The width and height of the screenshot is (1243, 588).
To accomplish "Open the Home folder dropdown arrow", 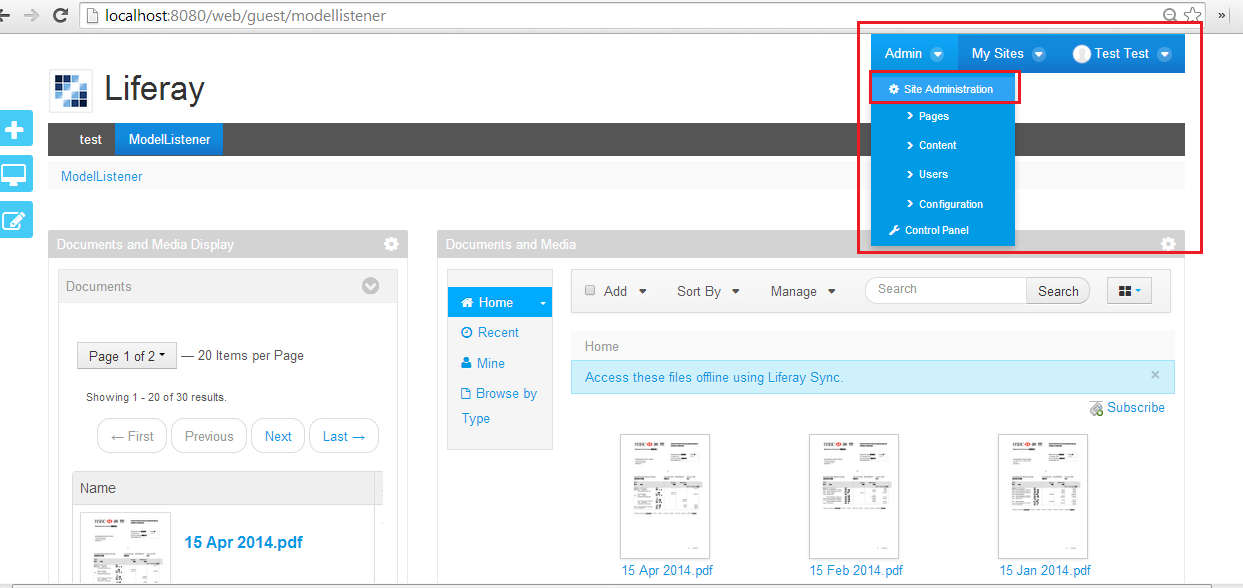I will click(543, 303).
